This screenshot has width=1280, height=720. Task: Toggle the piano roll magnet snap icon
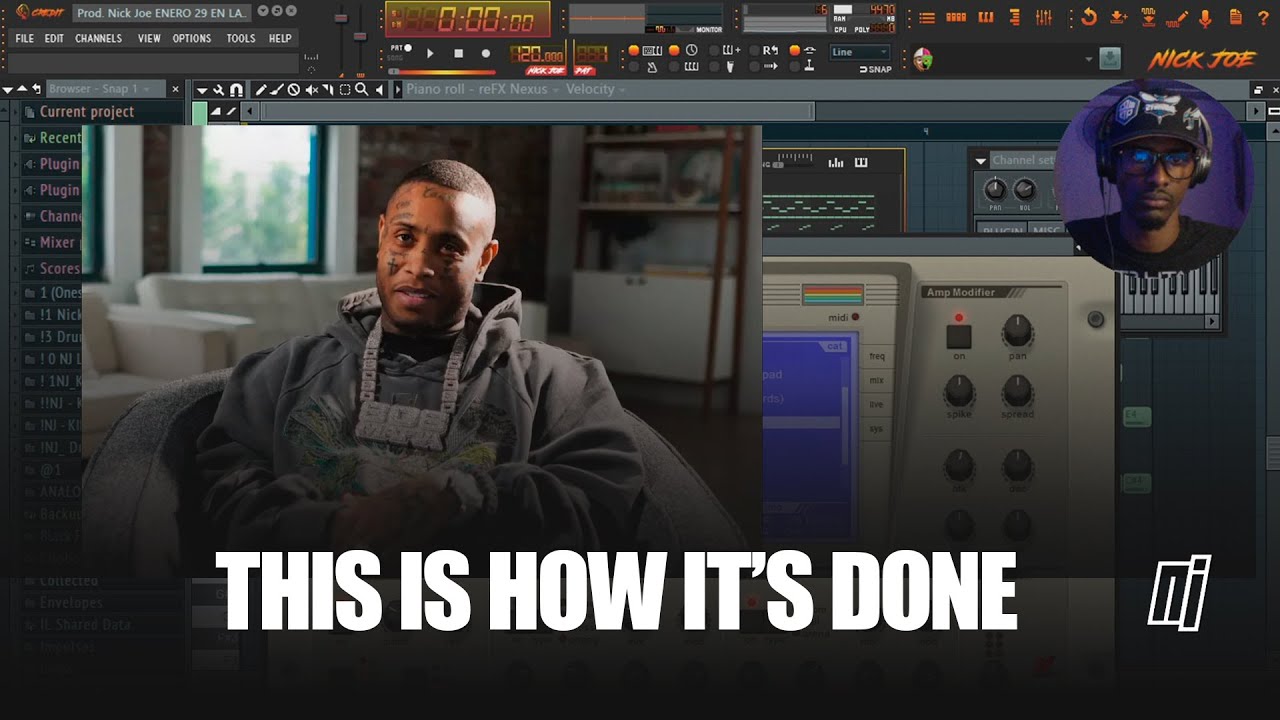(x=236, y=89)
